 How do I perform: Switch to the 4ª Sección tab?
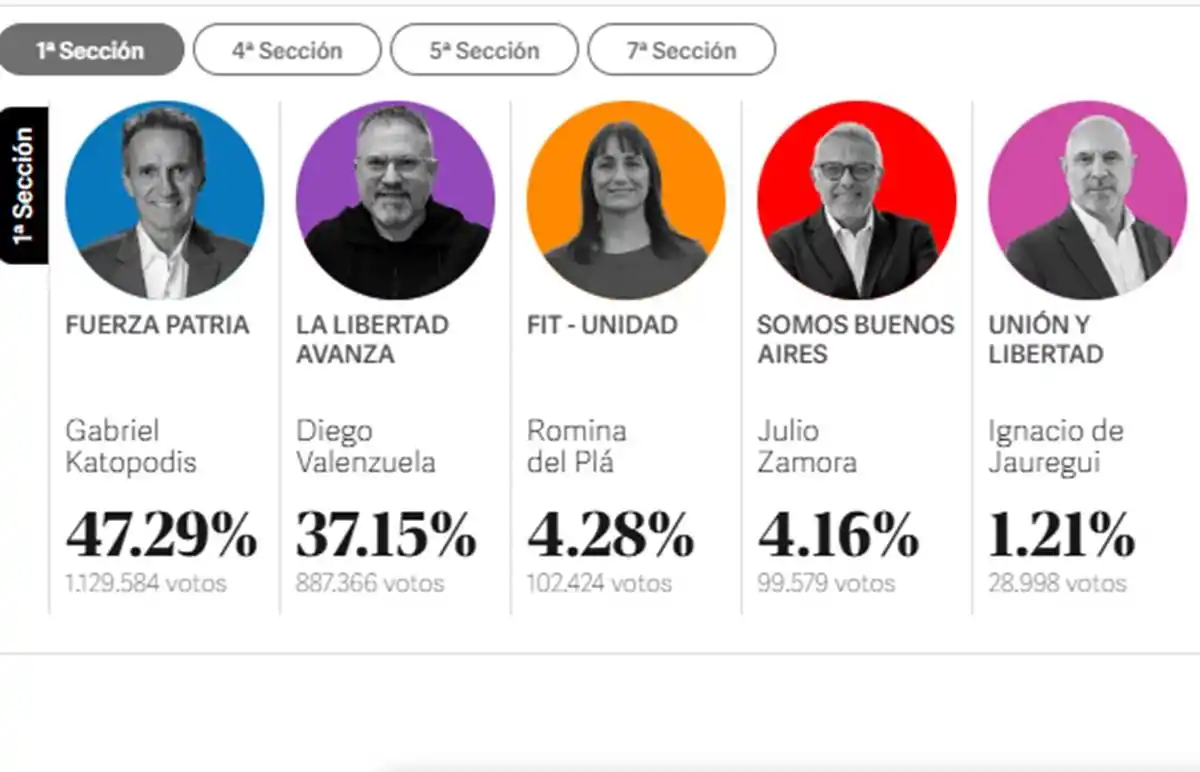(x=287, y=48)
